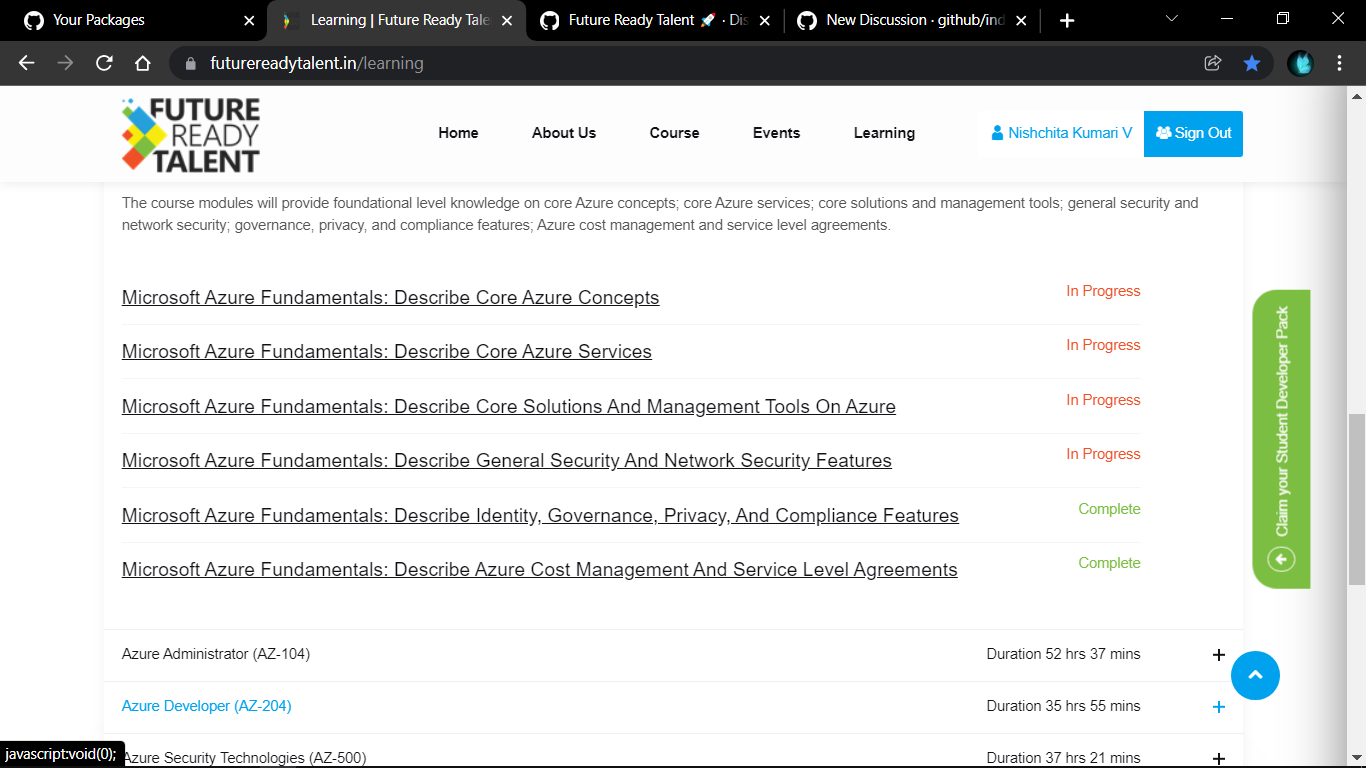Open the Events menu item
Image resolution: width=1366 pixels, height=768 pixels.
click(x=776, y=133)
